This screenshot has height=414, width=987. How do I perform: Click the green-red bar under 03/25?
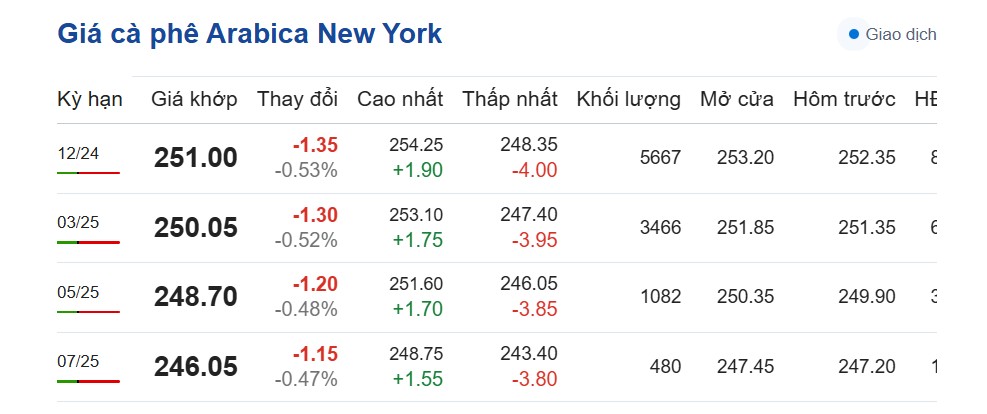point(88,242)
